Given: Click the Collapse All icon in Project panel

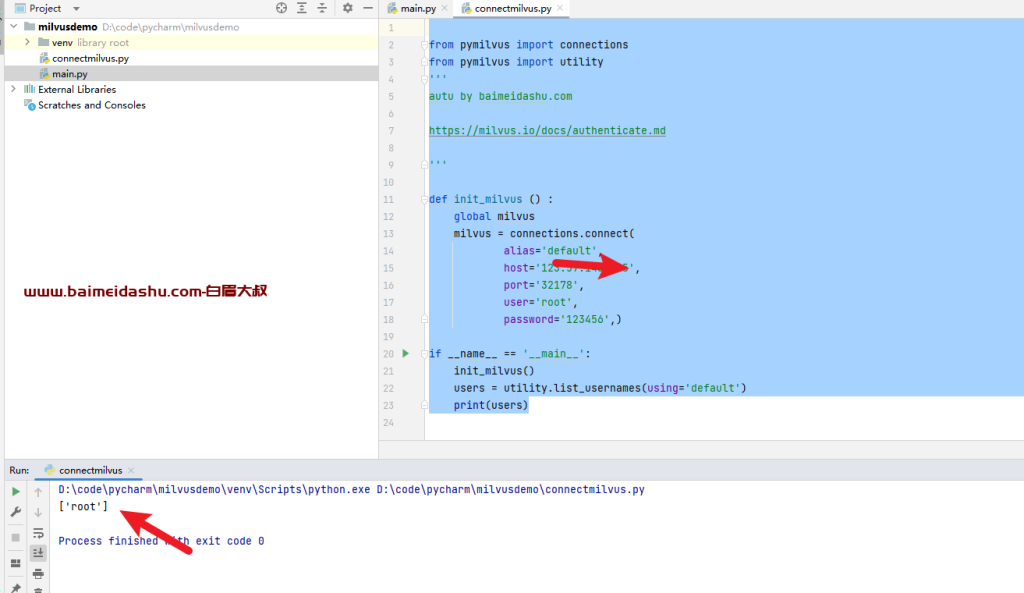Looking at the screenshot, I should (x=321, y=8).
